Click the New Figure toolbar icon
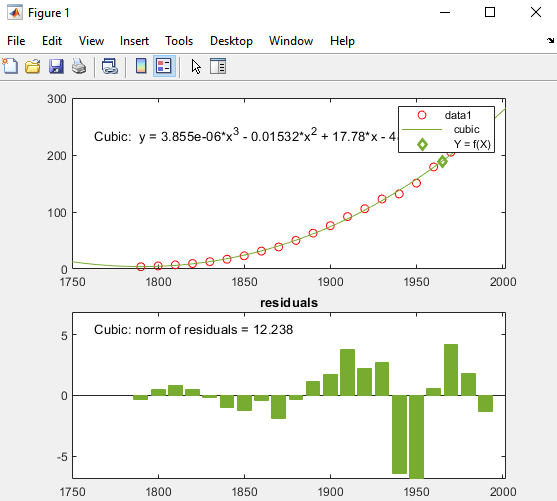 tap(10, 66)
